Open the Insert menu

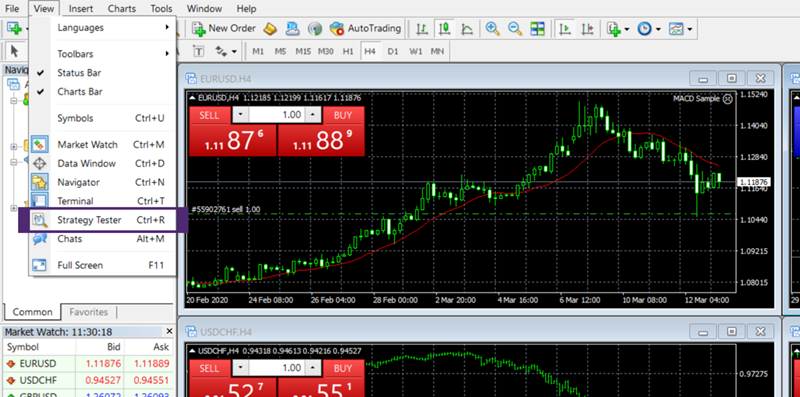pos(81,9)
